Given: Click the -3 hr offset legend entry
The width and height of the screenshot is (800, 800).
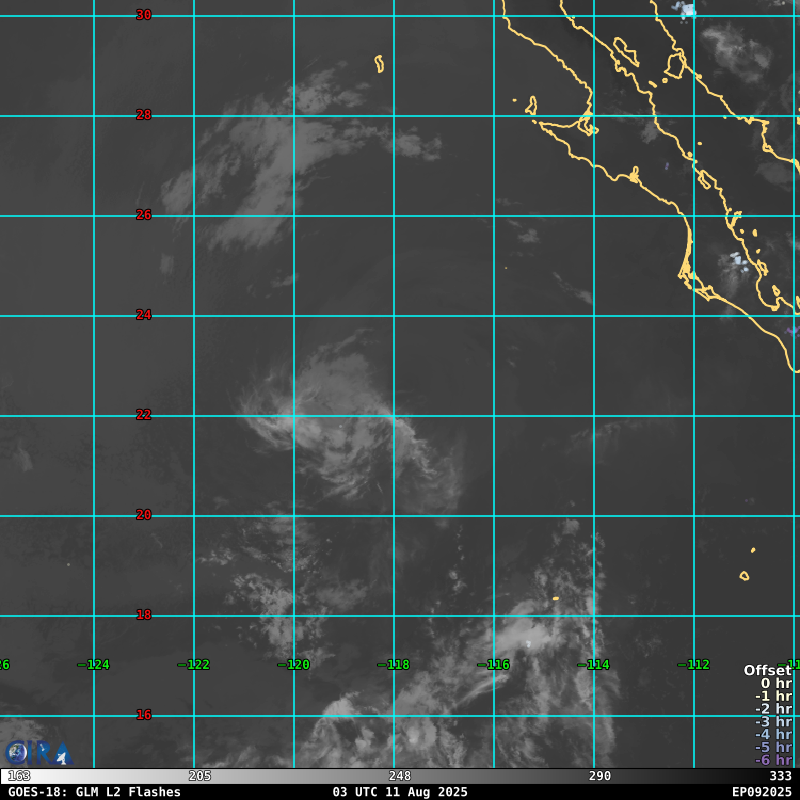Looking at the screenshot, I should click(773, 722).
